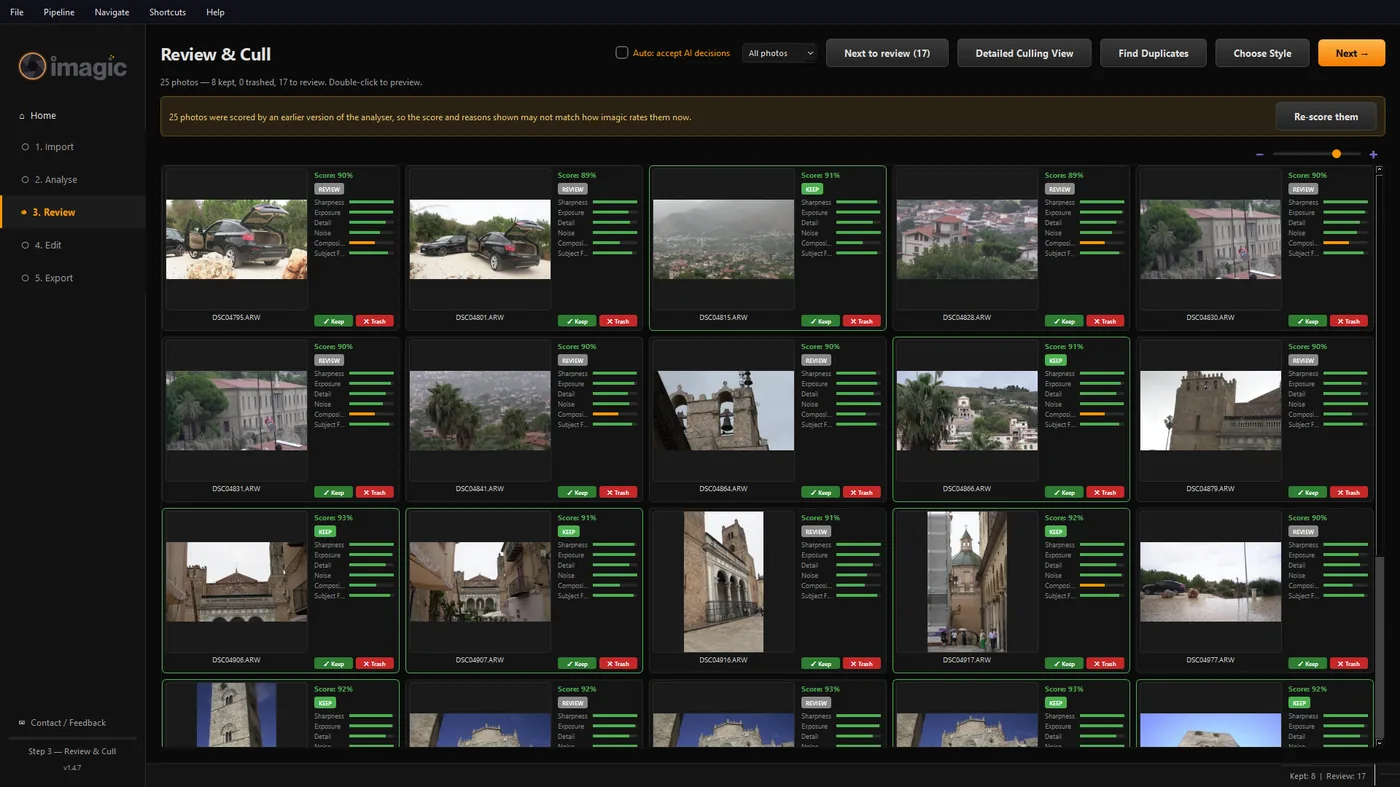1400x787 pixels.
Task: Select the DSC04815.ARW foggy hillside thumbnail
Action: pos(724,239)
